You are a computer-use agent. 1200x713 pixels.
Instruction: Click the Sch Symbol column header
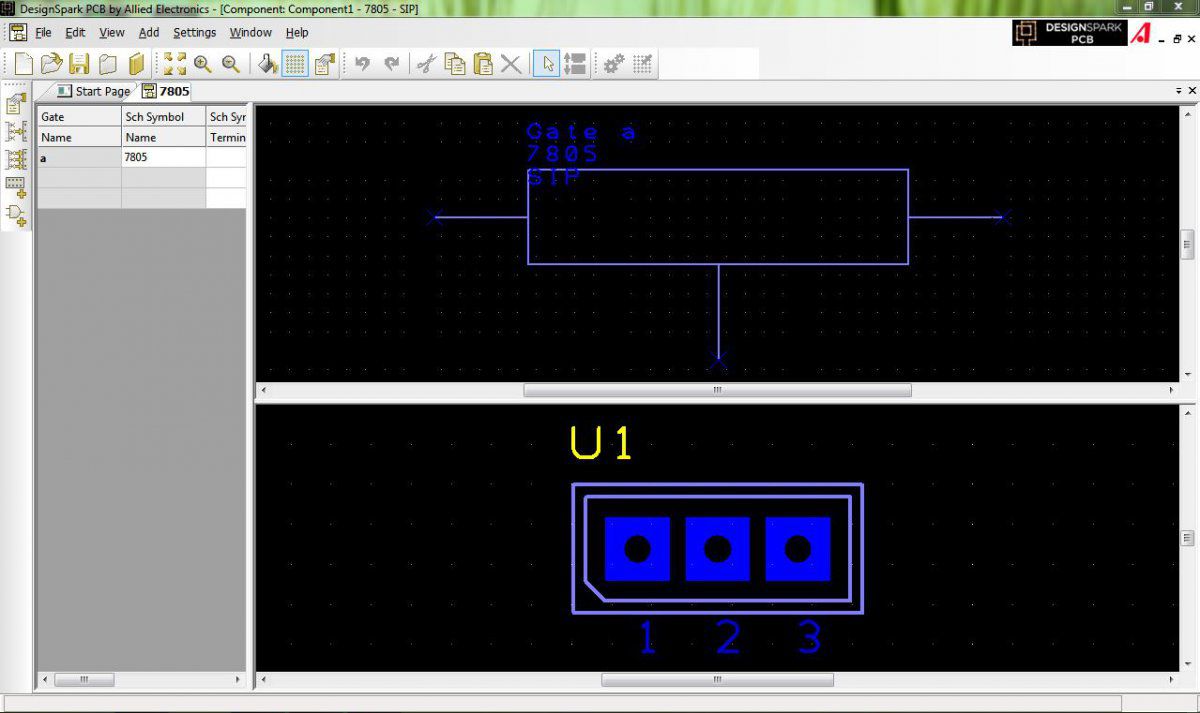(x=163, y=117)
